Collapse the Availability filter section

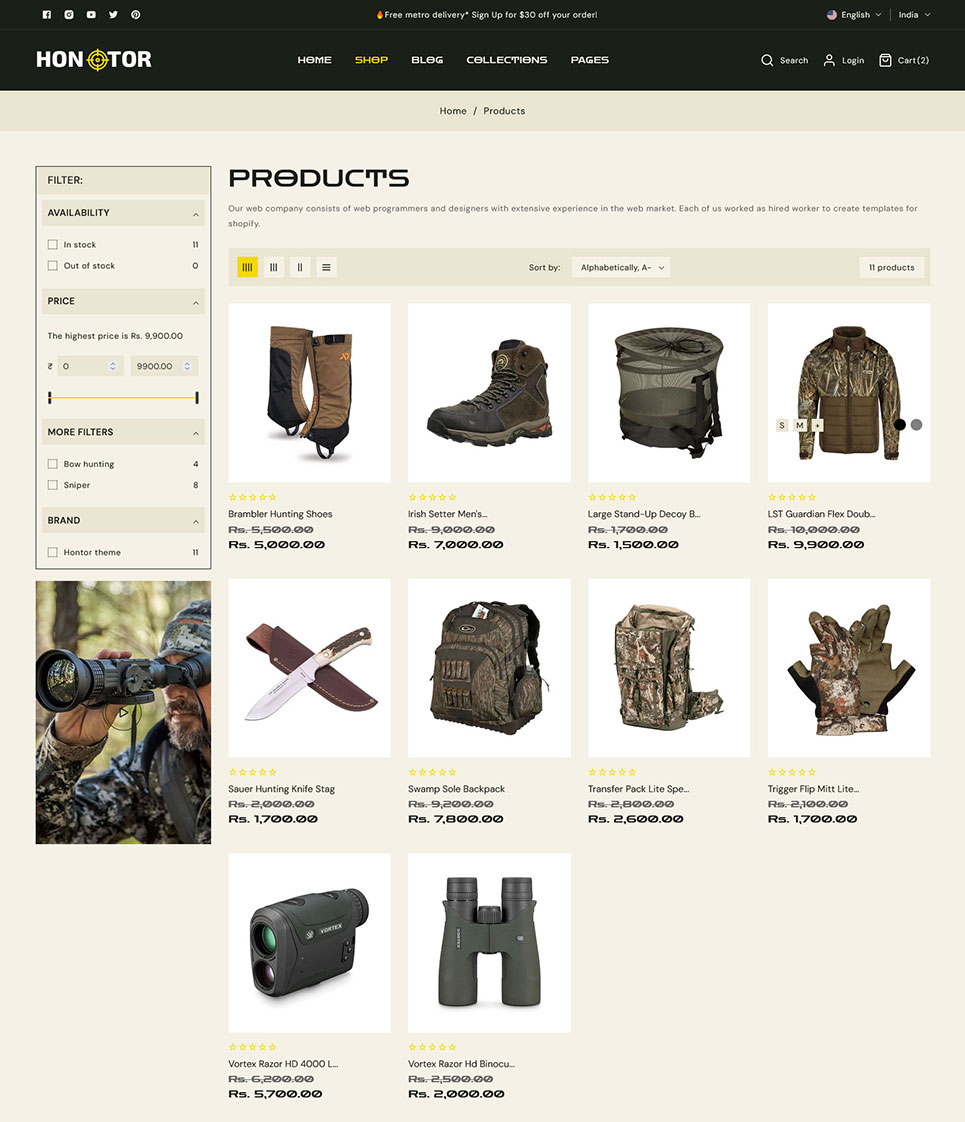pos(195,214)
